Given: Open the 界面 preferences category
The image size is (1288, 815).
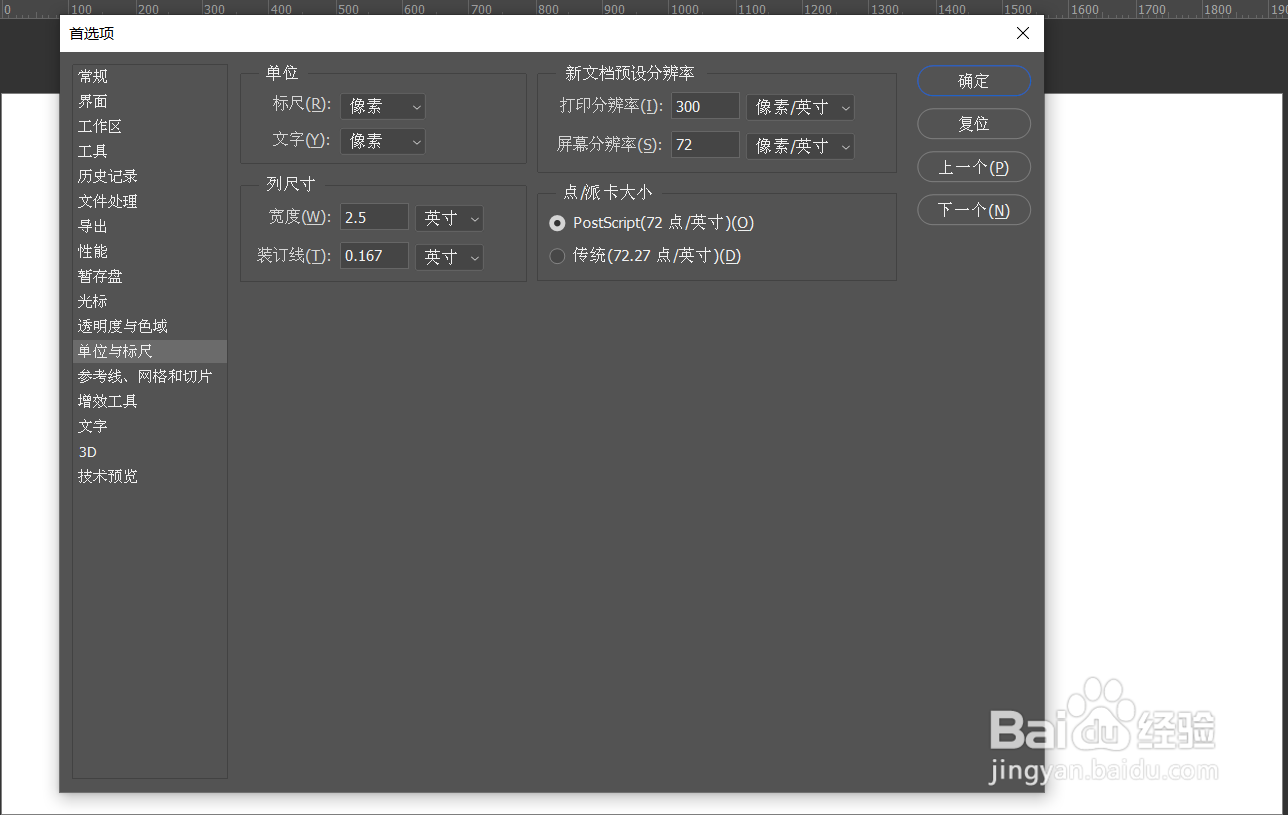Looking at the screenshot, I should (x=150, y=101).
